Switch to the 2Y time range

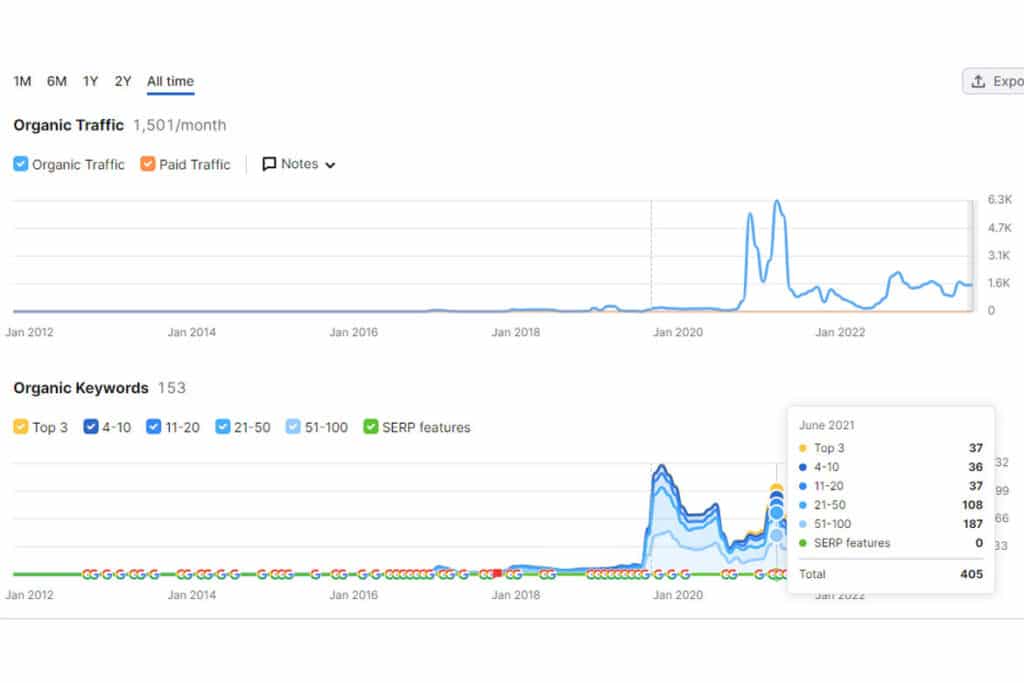click(123, 82)
